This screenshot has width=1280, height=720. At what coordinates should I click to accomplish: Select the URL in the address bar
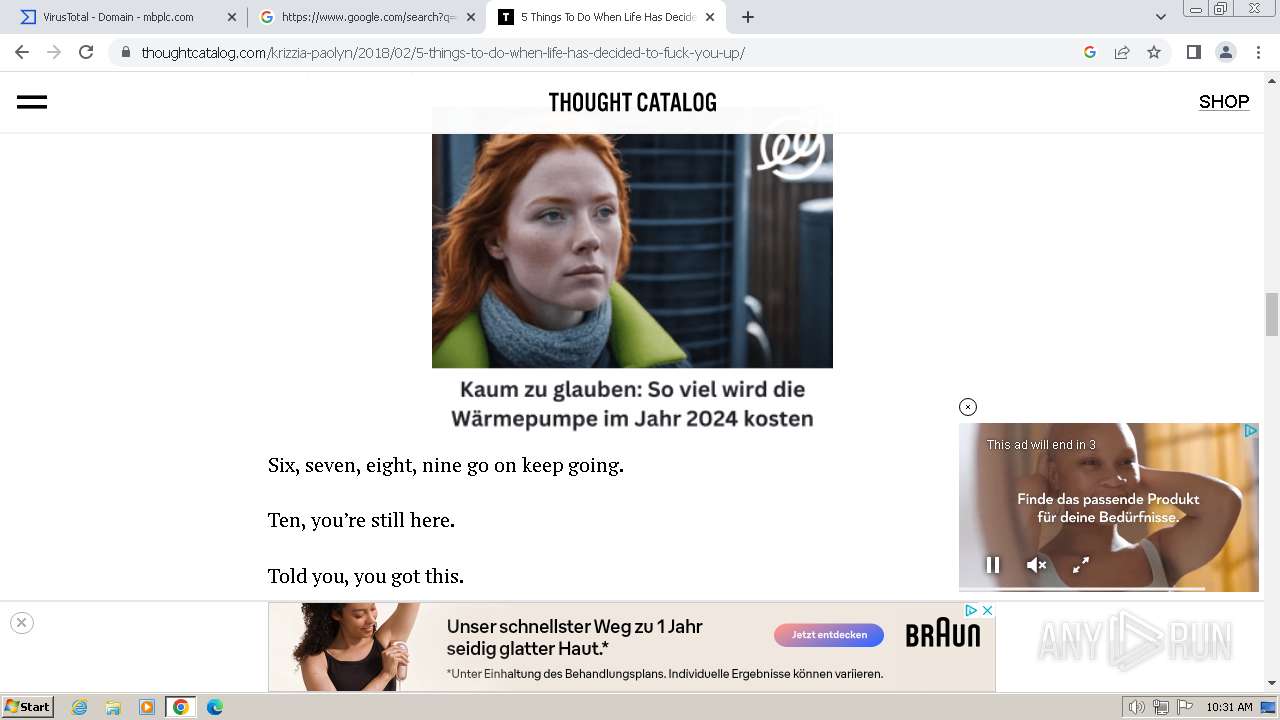click(x=443, y=52)
